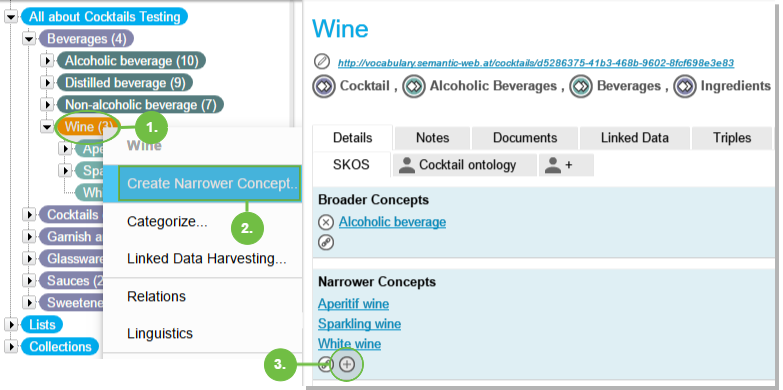
Task: Click link icon under Narrower Concepts
Action: click(x=326, y=365)
